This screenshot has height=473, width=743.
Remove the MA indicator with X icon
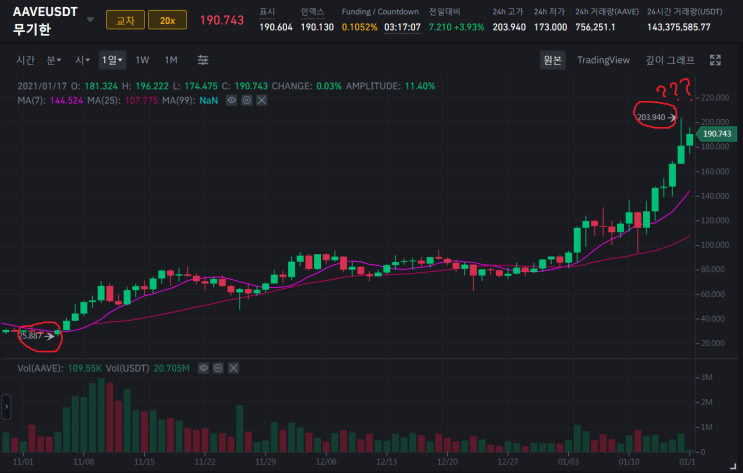pyautogui.click(x=262, y=100)
